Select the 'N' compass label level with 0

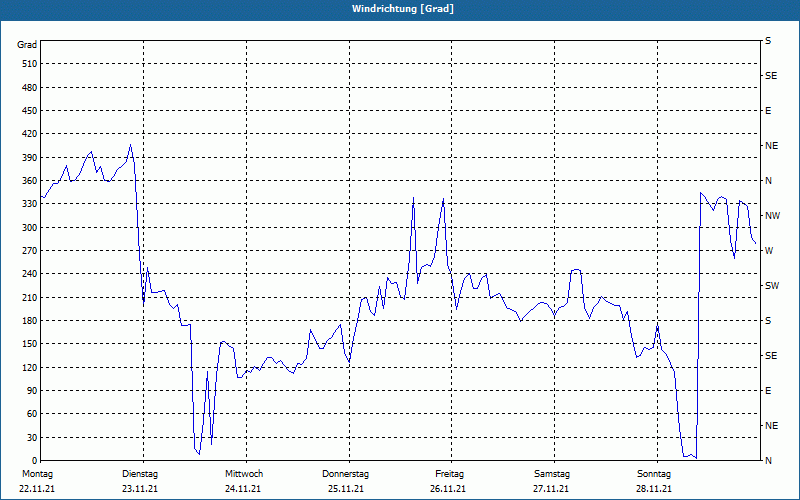(768, 461)
